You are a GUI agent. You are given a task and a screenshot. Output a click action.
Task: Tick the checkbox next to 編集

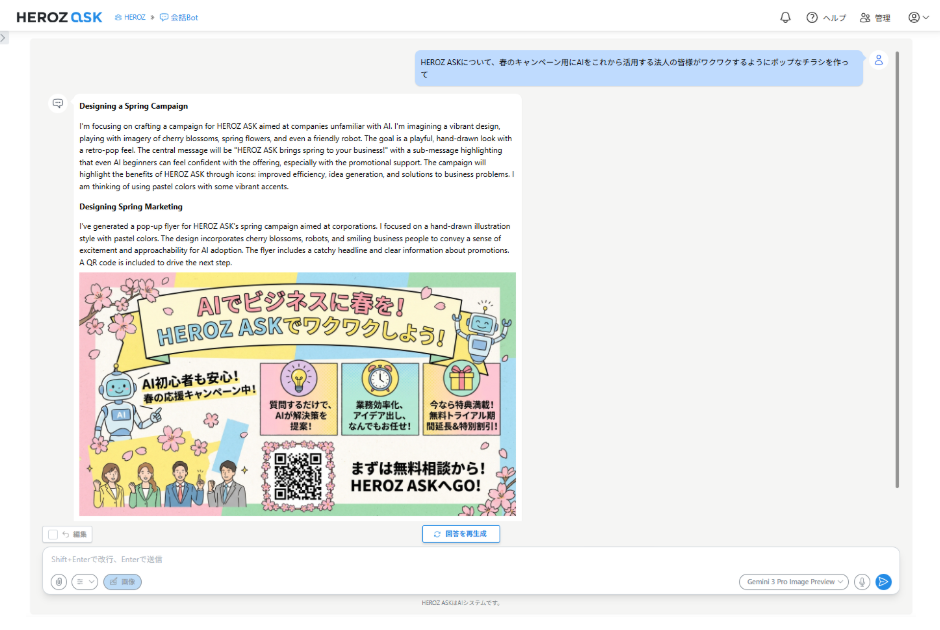point(53,534)
